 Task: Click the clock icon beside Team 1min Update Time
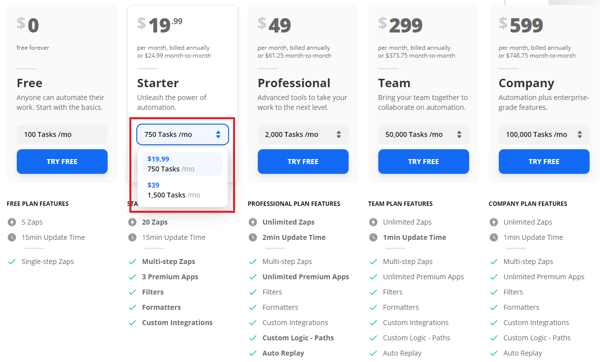373,237
